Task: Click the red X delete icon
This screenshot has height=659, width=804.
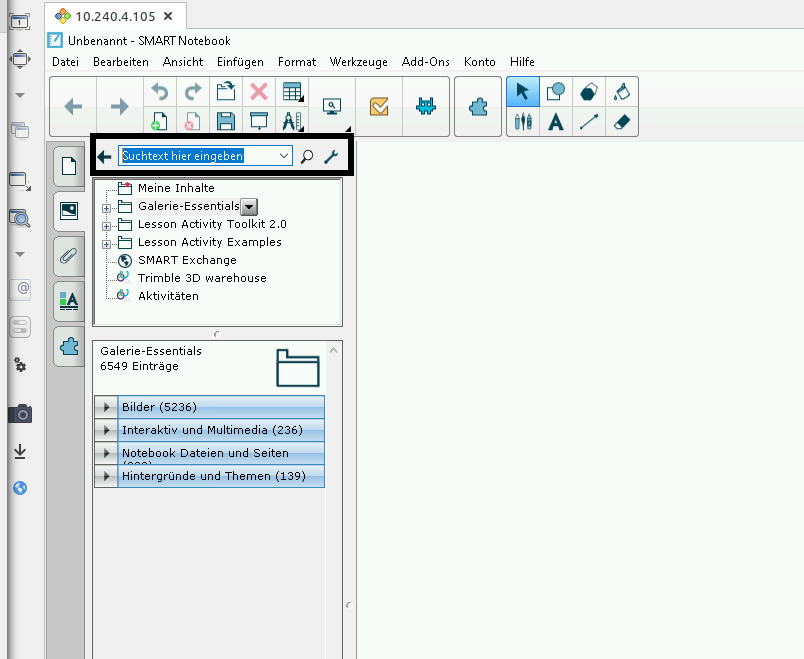Action: coord(259,92)
